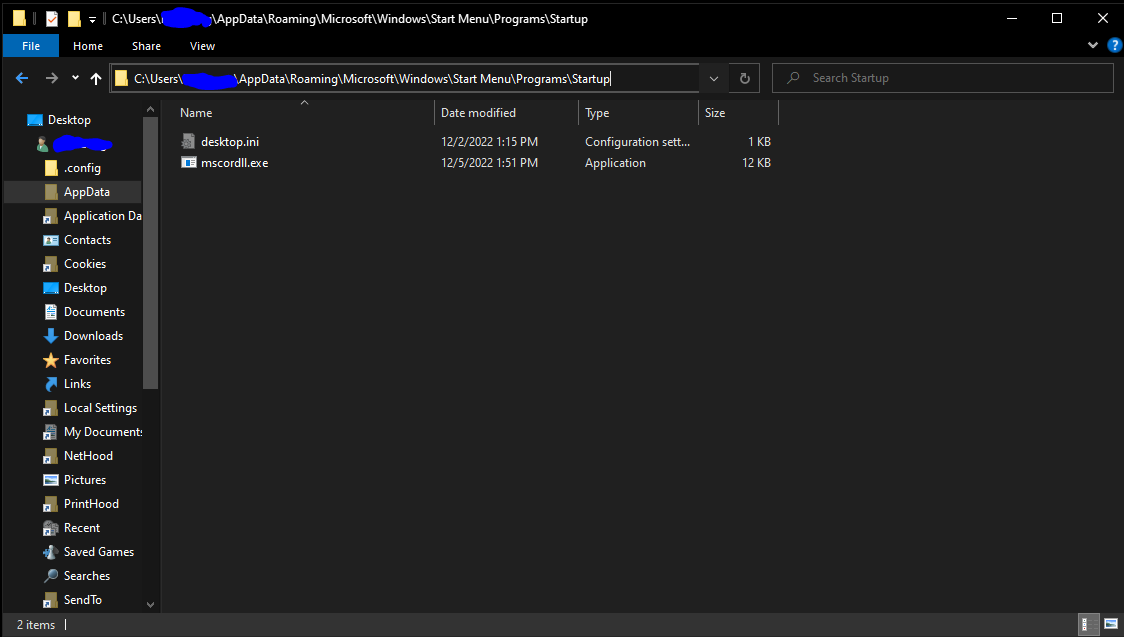This screenshot has height=638, width=1124.
Task: Select Desktop at the tree root
Action: pos(69,120)
